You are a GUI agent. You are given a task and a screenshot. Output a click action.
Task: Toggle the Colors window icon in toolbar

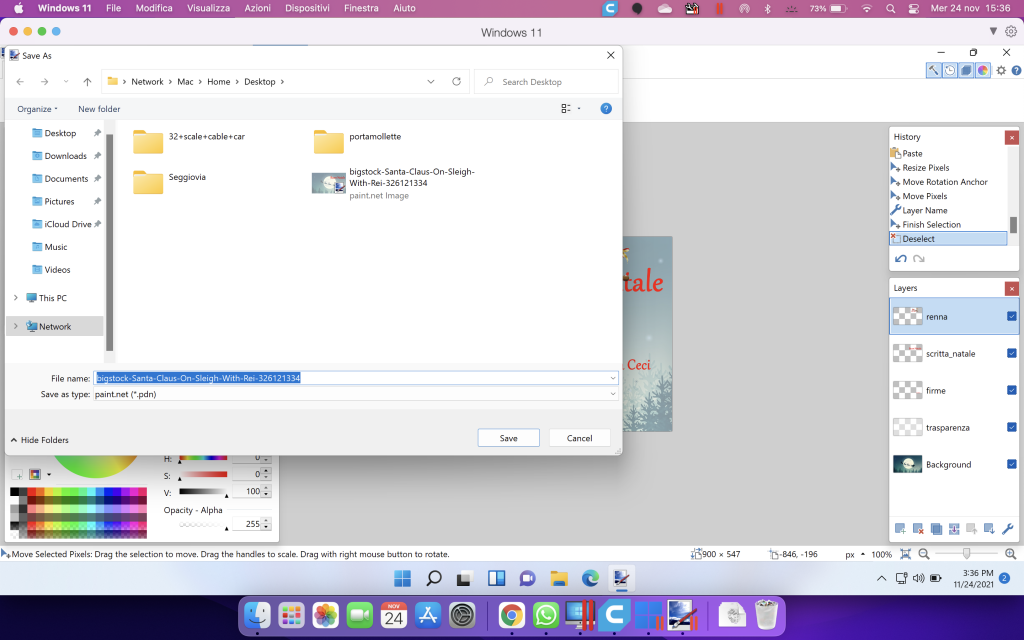pyautogui.click(x=983, y=70)
